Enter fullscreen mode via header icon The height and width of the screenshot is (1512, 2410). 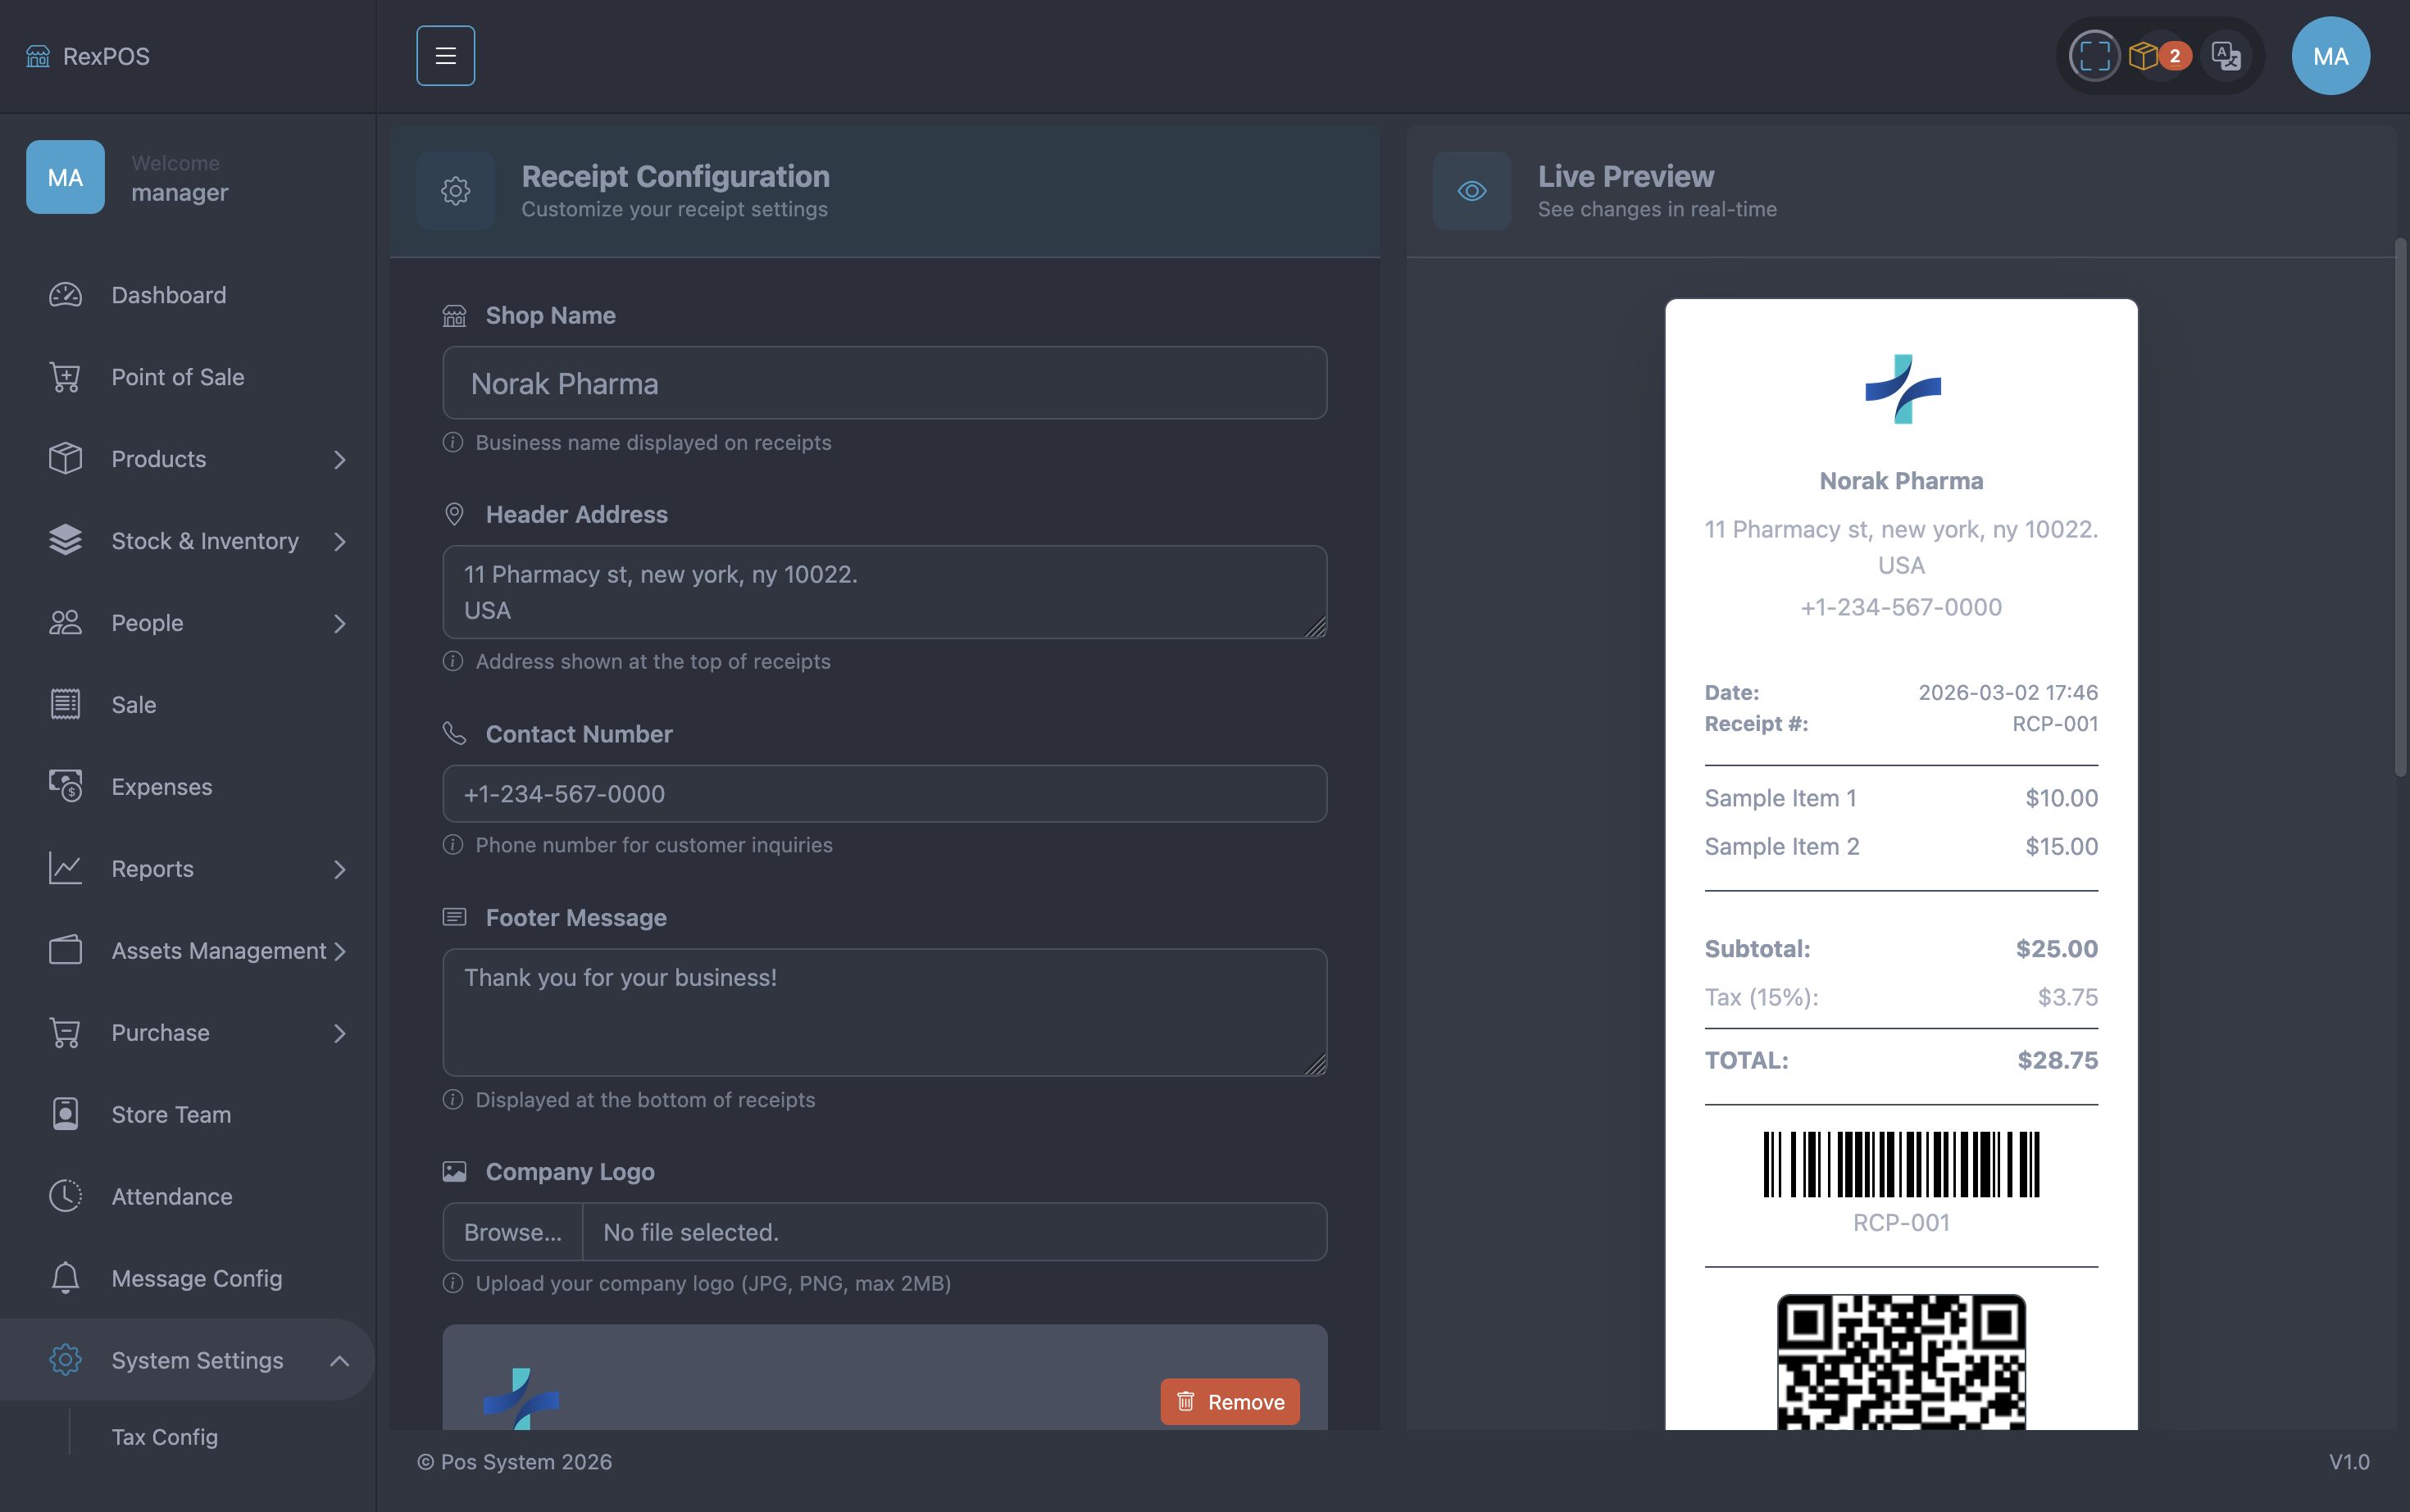[2094, 56]
